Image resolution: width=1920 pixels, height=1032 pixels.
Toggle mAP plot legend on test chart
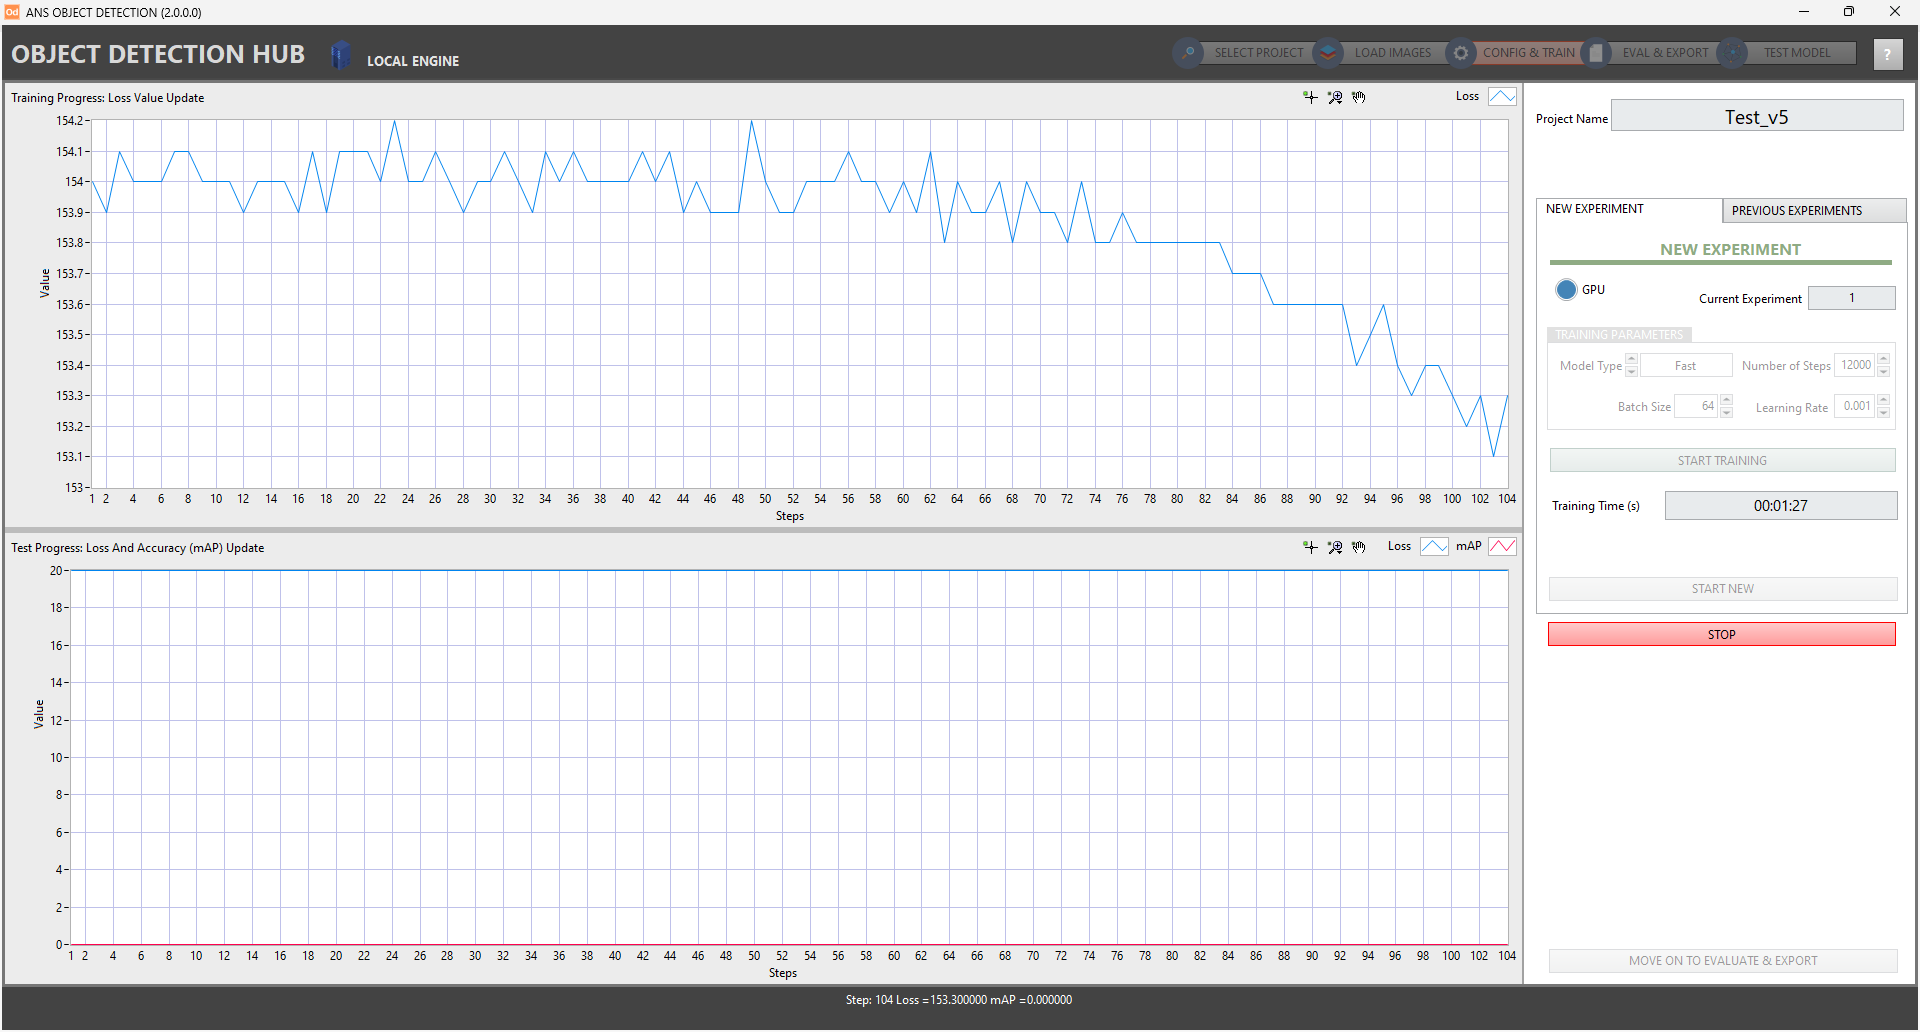[1502, 547]
